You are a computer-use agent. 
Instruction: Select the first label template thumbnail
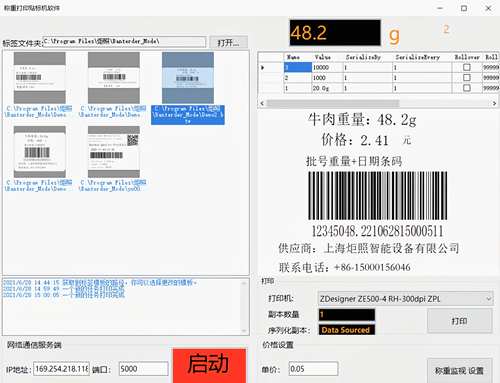(40, 78)
